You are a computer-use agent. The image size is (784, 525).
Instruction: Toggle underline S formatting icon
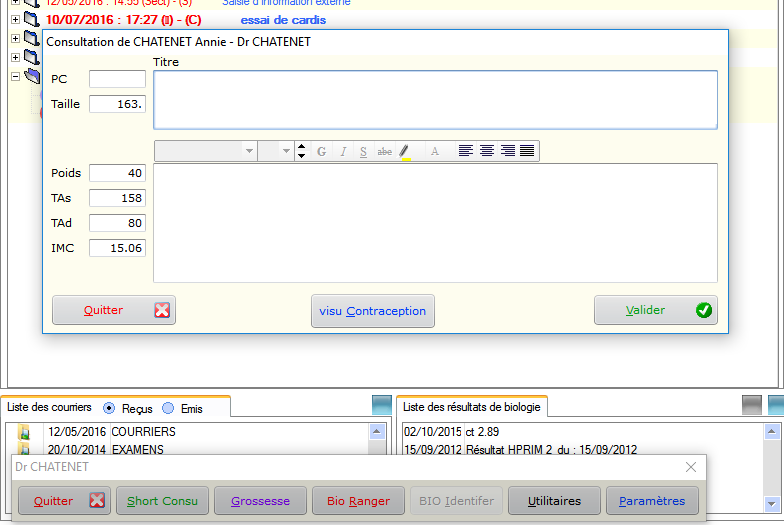click(x=364, y=152)
